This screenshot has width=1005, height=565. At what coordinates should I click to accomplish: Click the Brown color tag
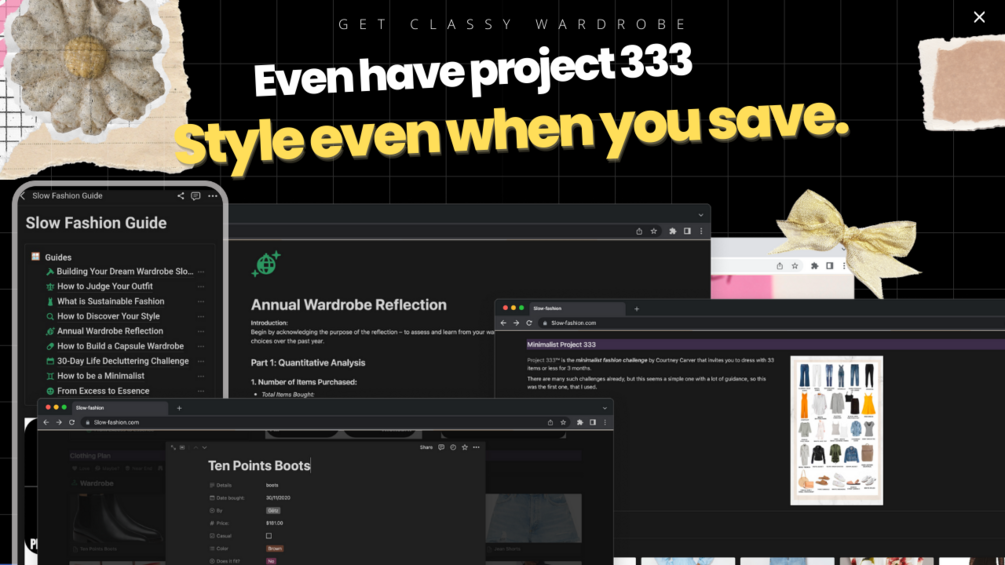(x=274, y=548)
